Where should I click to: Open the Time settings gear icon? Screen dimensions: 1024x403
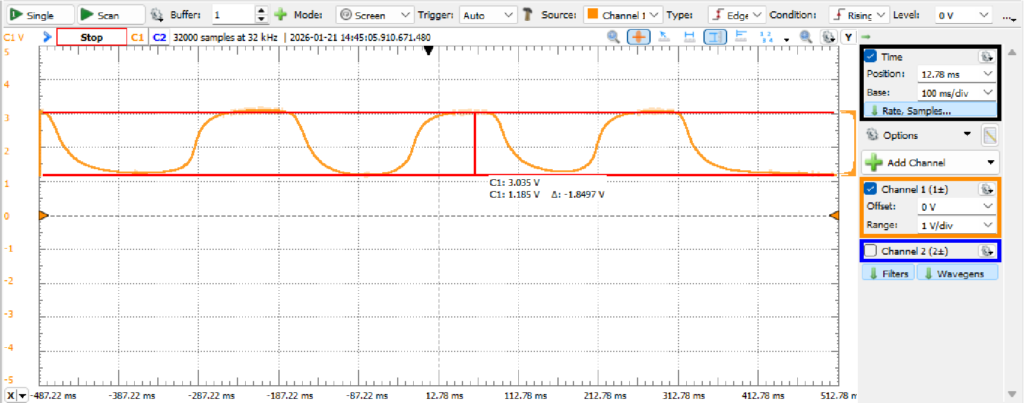tap(986, 57)
